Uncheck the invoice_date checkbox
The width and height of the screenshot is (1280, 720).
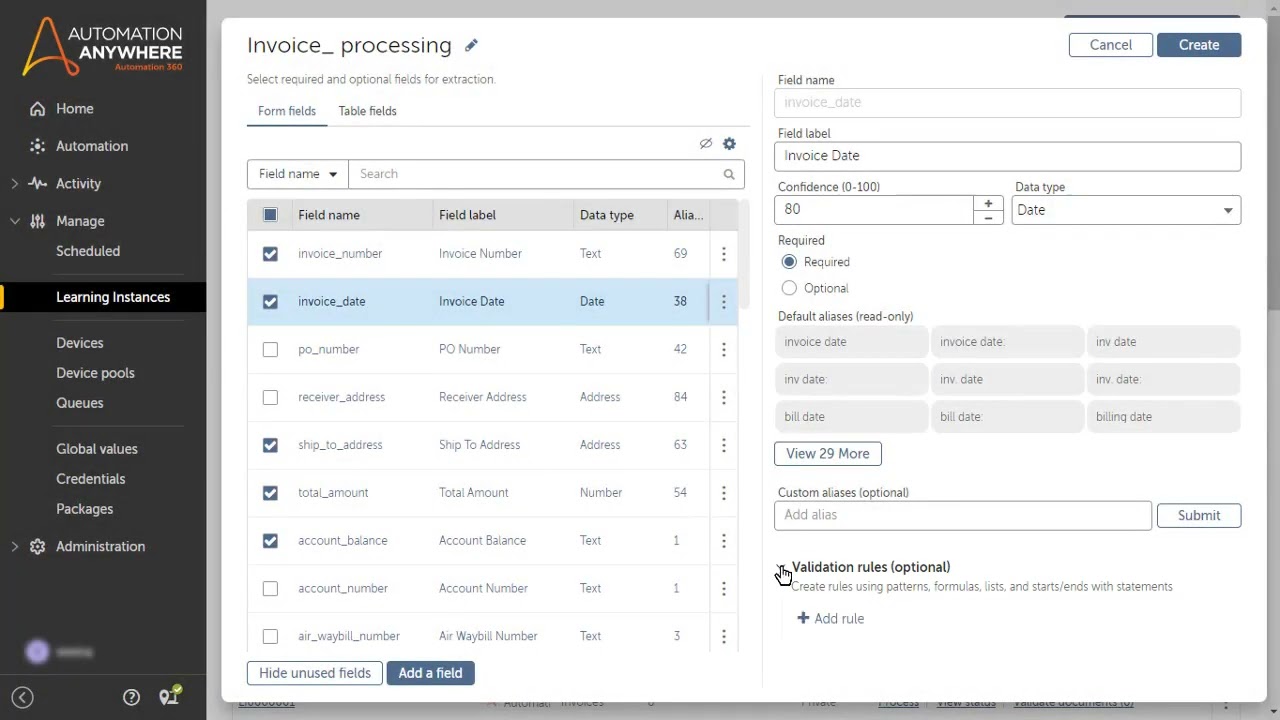tap(270, 302)
